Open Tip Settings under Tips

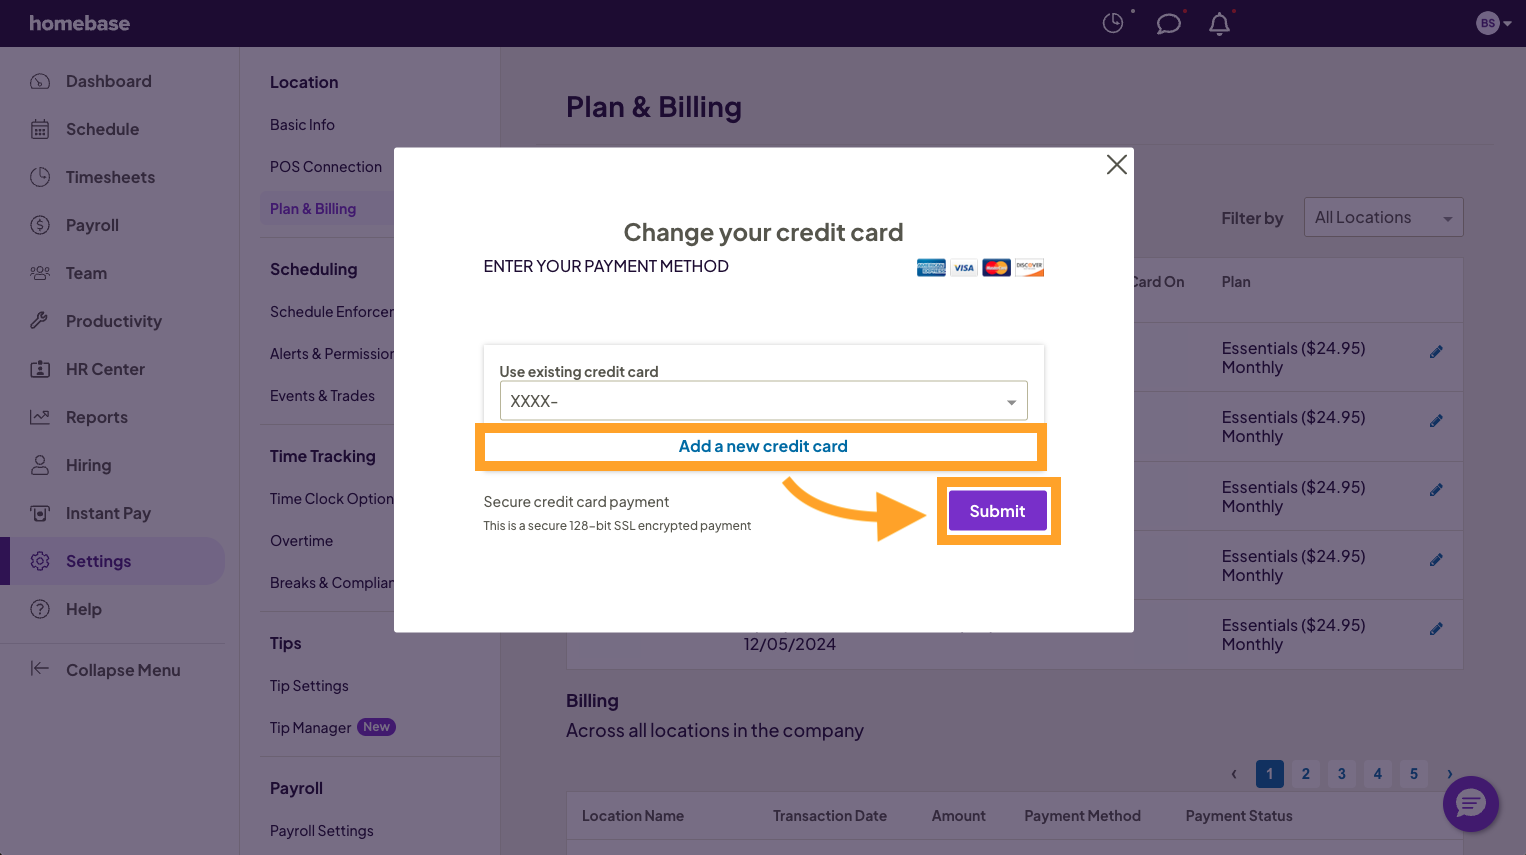click(x=309, y=686)
